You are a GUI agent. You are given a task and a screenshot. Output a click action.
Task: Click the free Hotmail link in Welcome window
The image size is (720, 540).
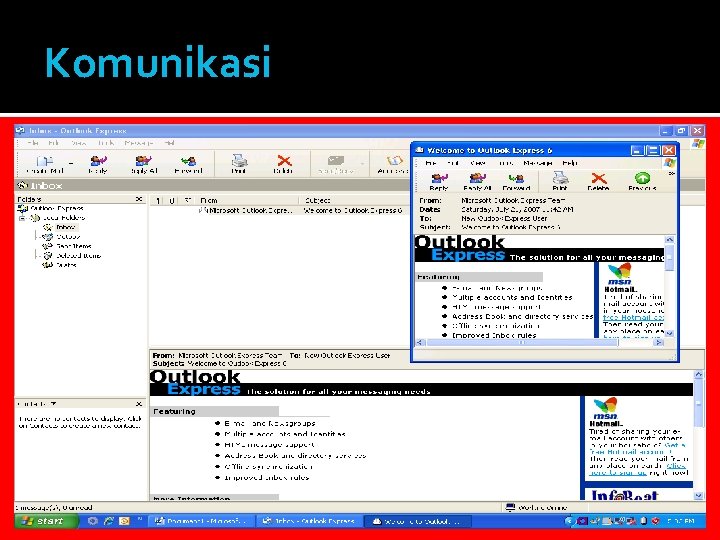coord(633,317)
